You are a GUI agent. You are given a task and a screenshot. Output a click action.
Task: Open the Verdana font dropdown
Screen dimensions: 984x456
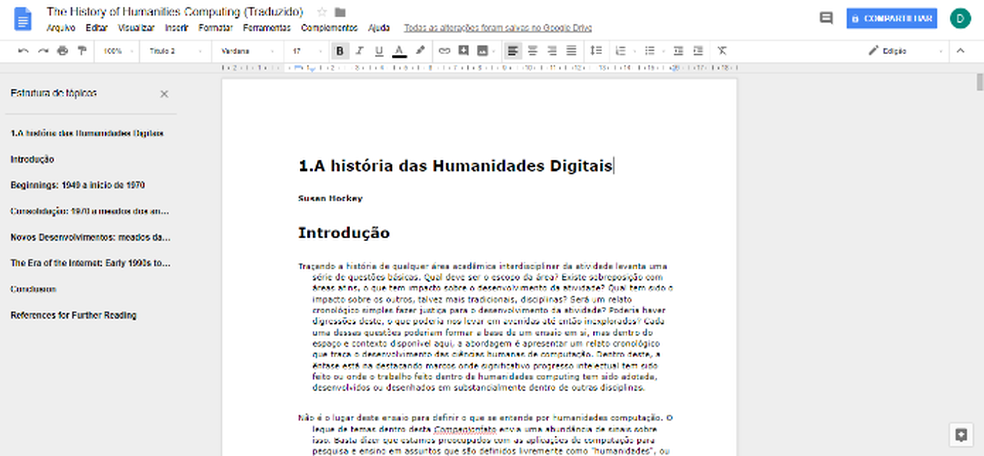248,51
